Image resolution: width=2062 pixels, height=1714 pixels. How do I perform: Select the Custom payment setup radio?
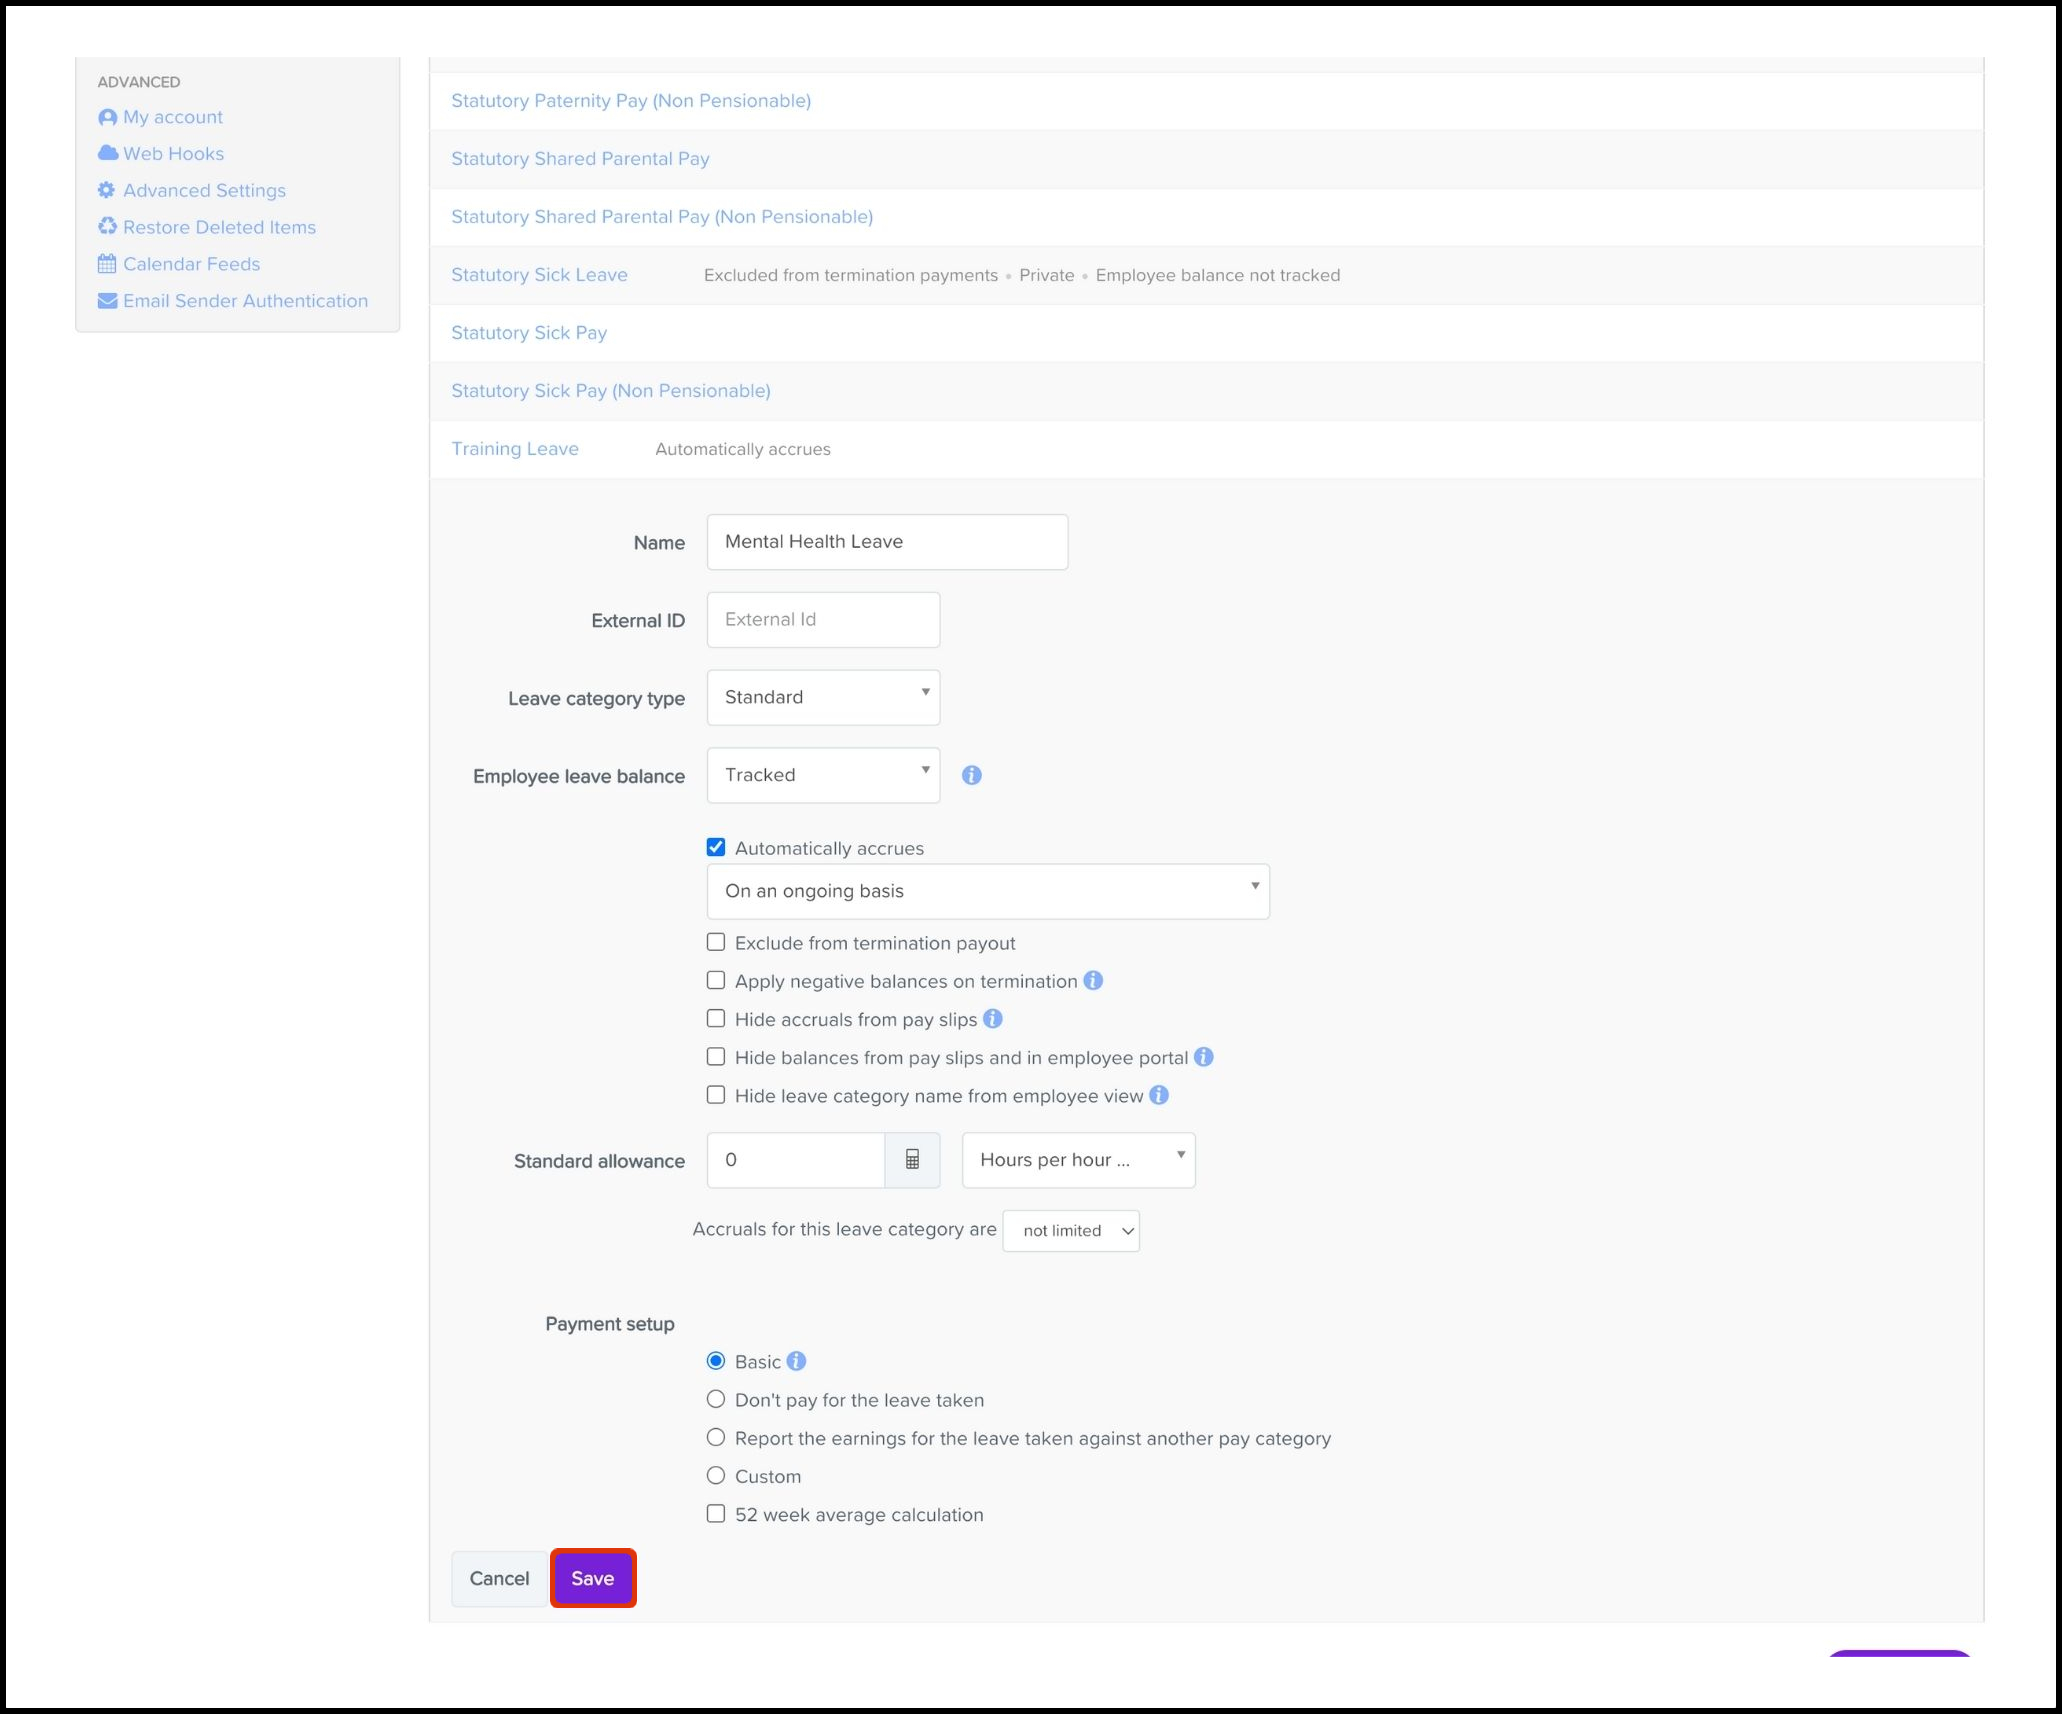coord(716,1476)
